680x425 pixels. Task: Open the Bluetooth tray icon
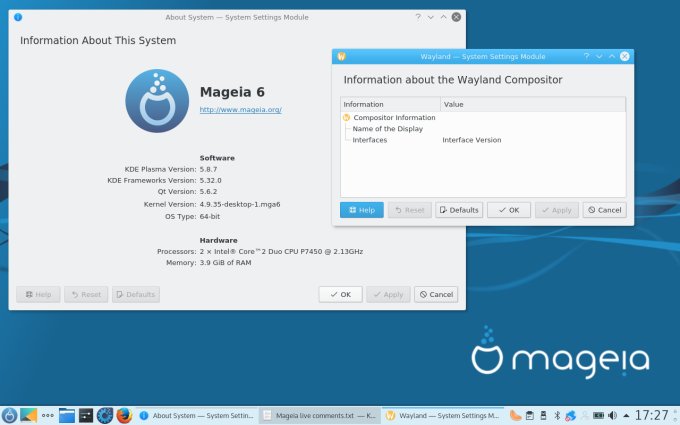[557, 415]
